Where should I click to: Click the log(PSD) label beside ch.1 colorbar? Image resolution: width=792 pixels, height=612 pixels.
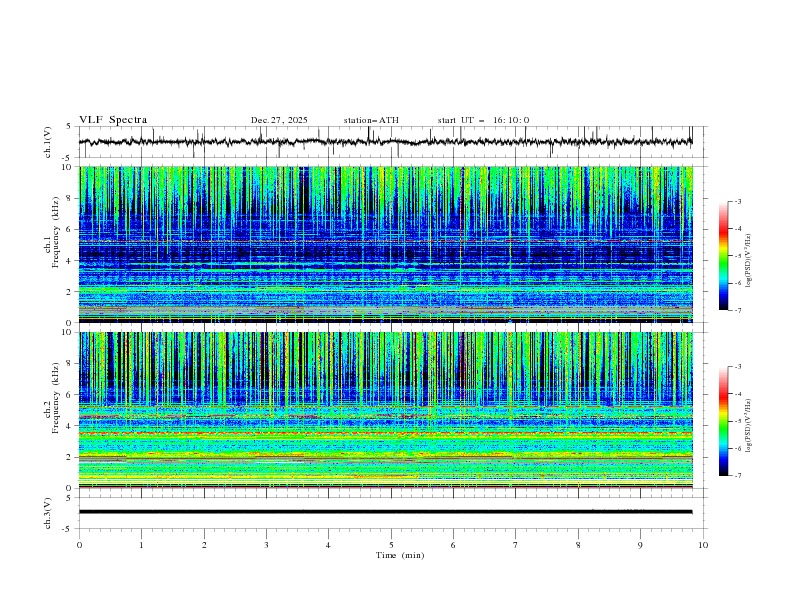point(749,258)
